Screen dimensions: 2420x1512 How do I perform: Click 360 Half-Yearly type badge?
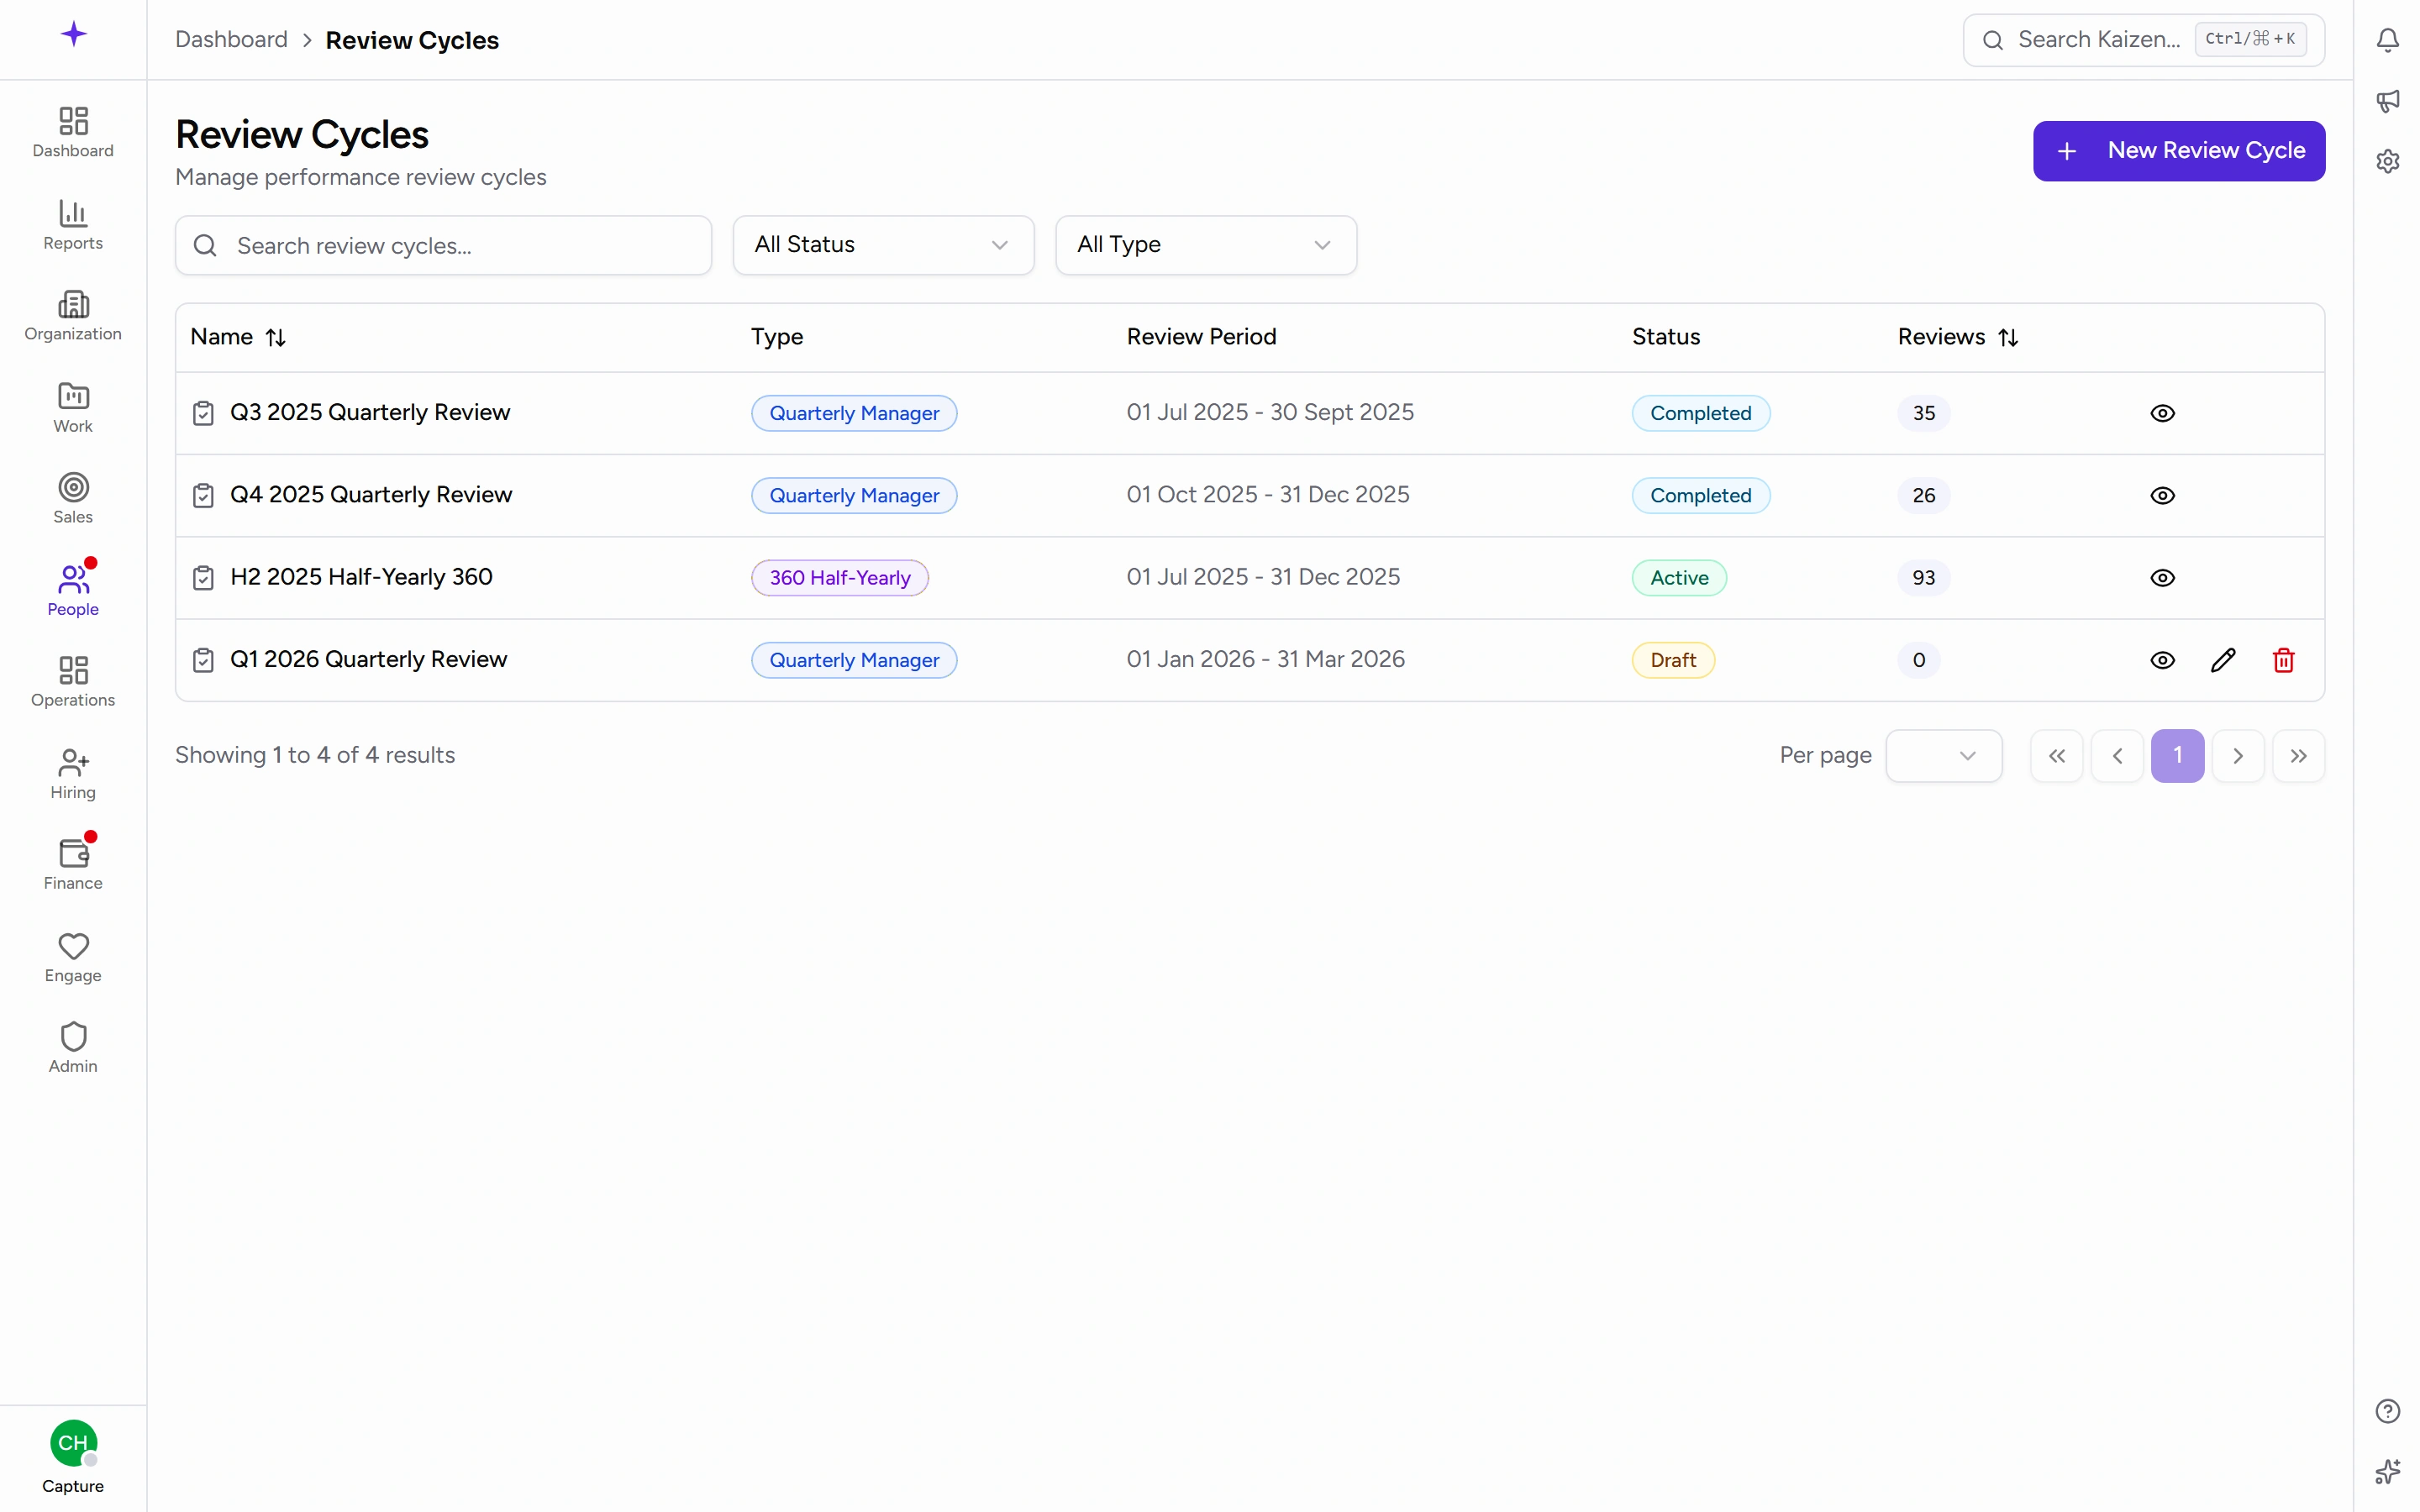point(839,578)
